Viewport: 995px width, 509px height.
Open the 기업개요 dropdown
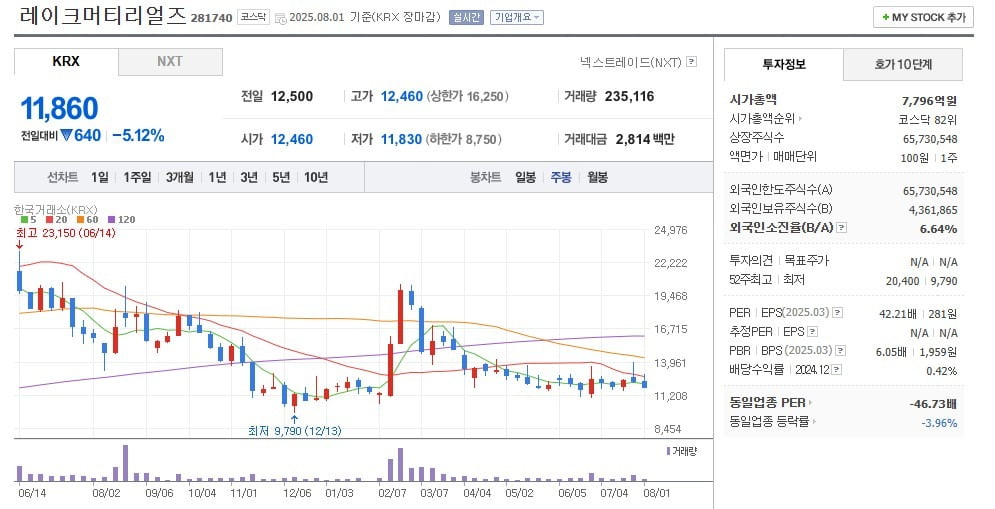[517, 18]
